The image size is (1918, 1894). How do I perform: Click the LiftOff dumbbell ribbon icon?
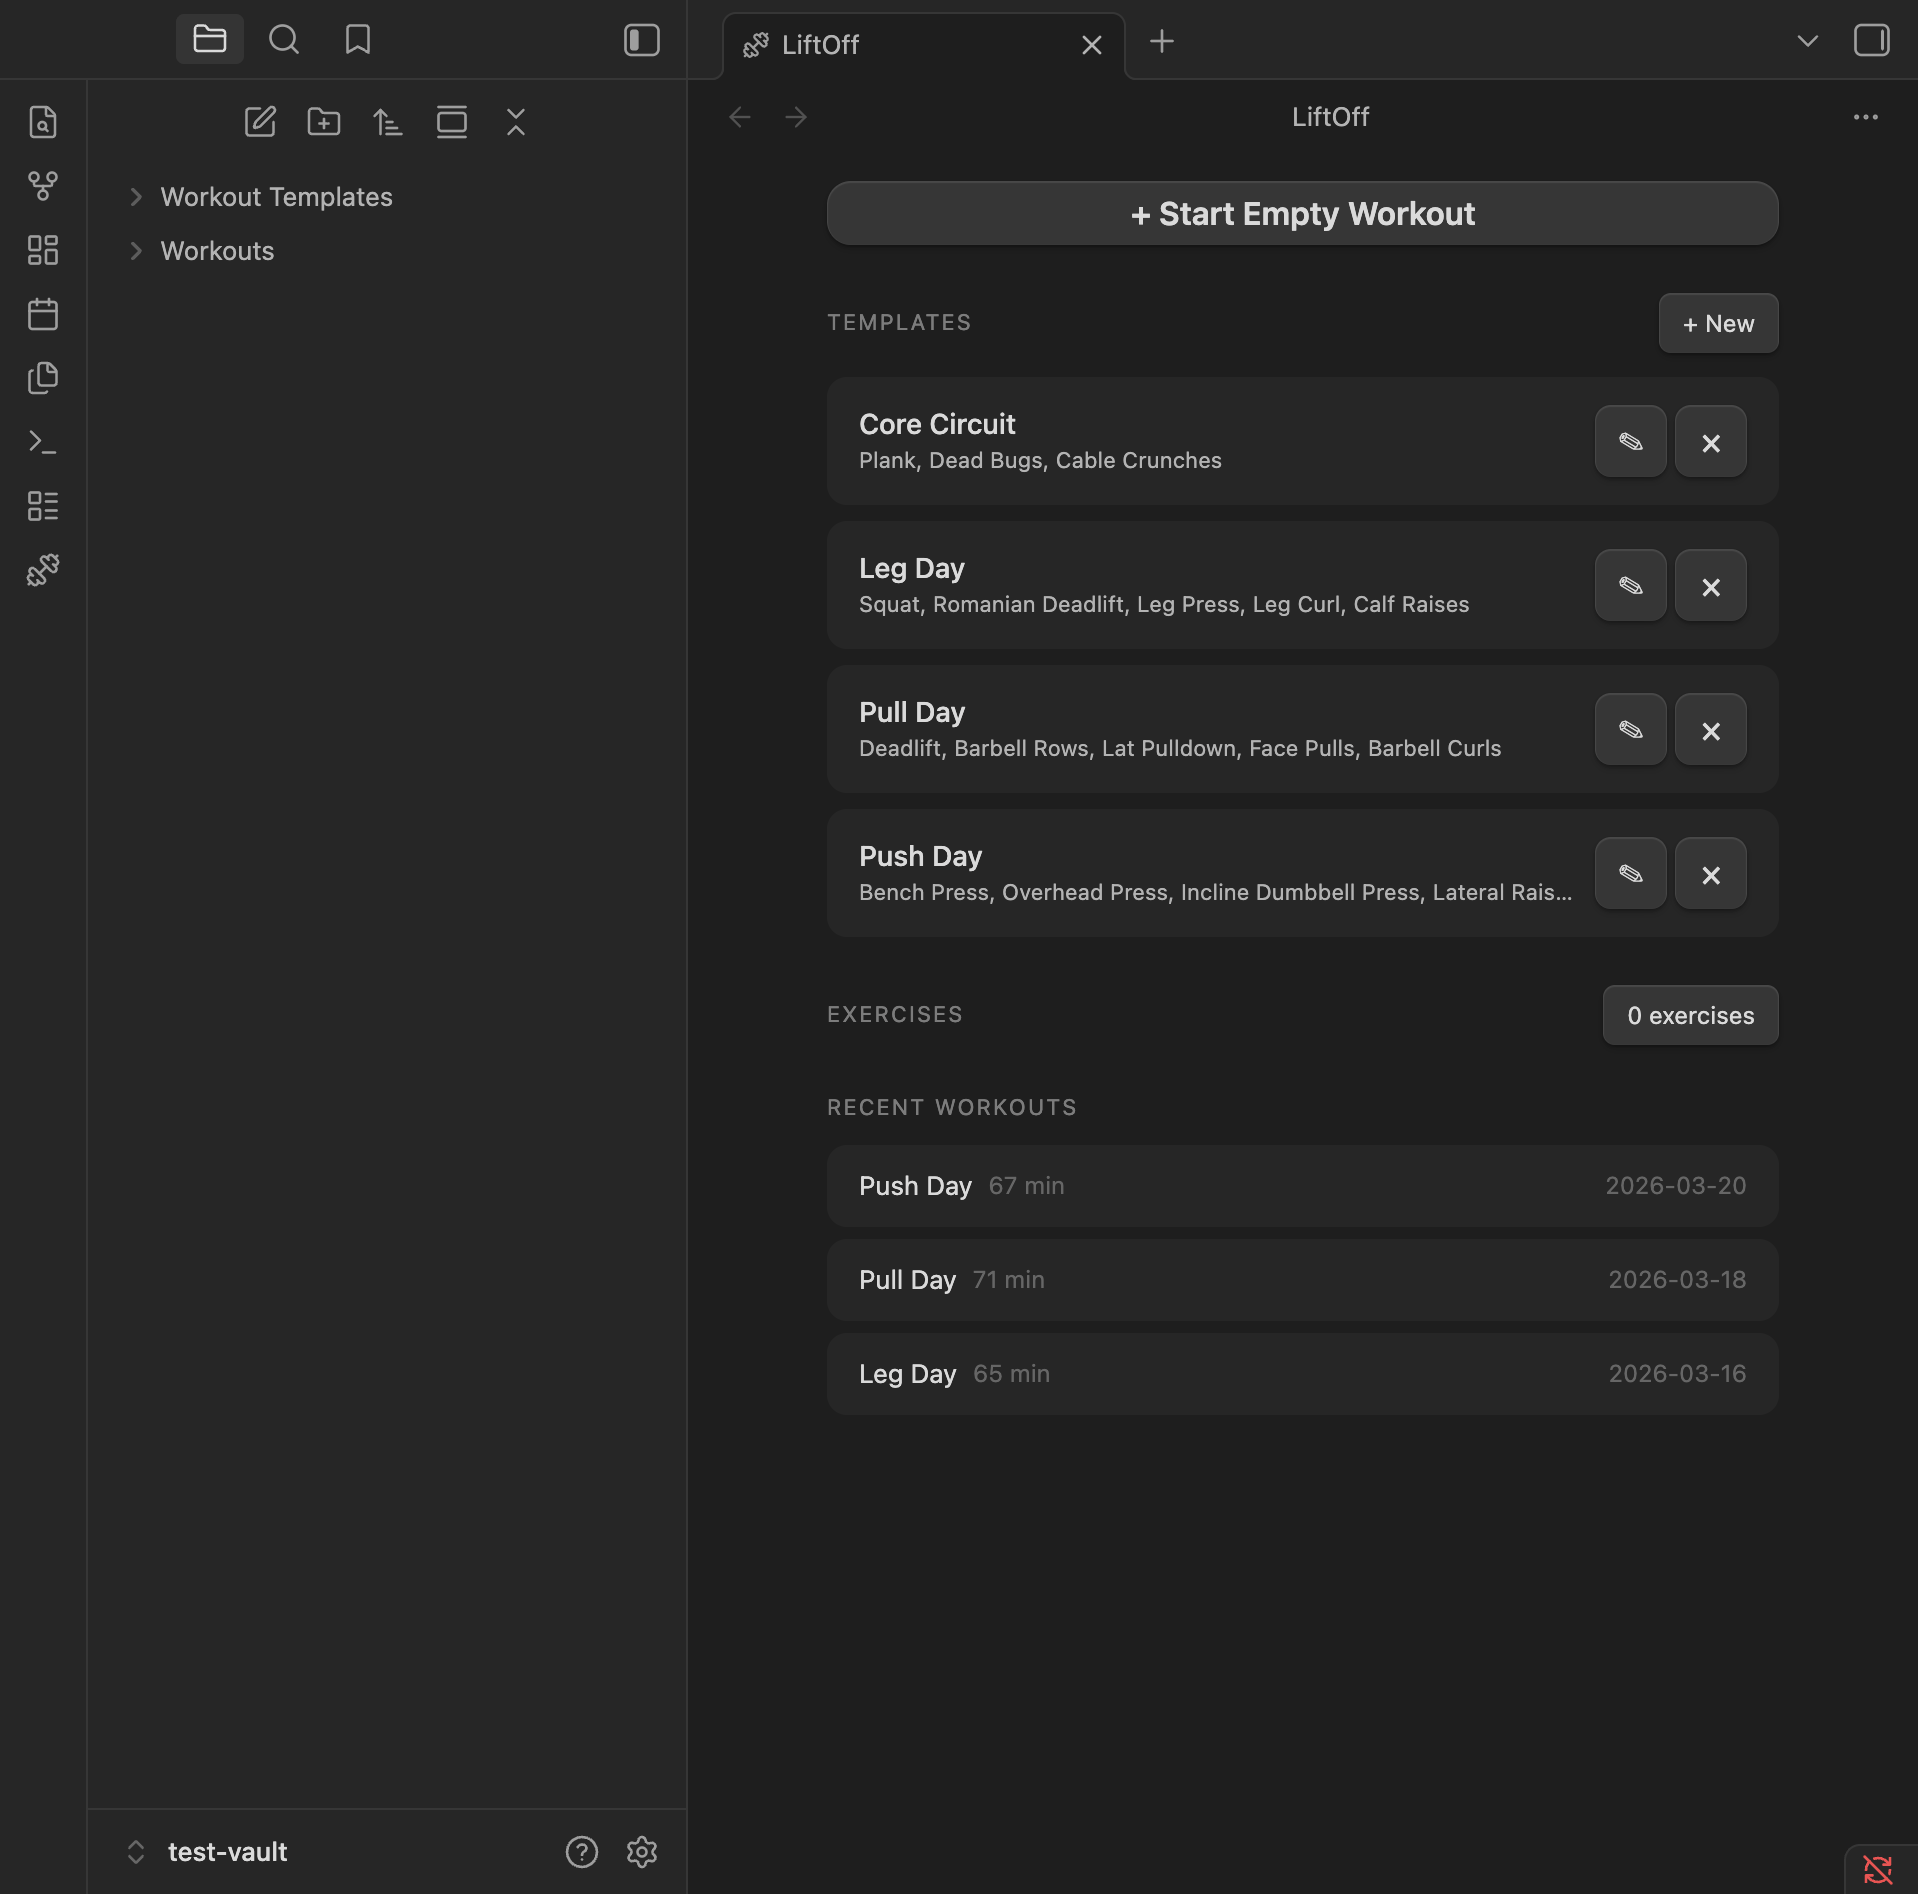pos(43,570)
